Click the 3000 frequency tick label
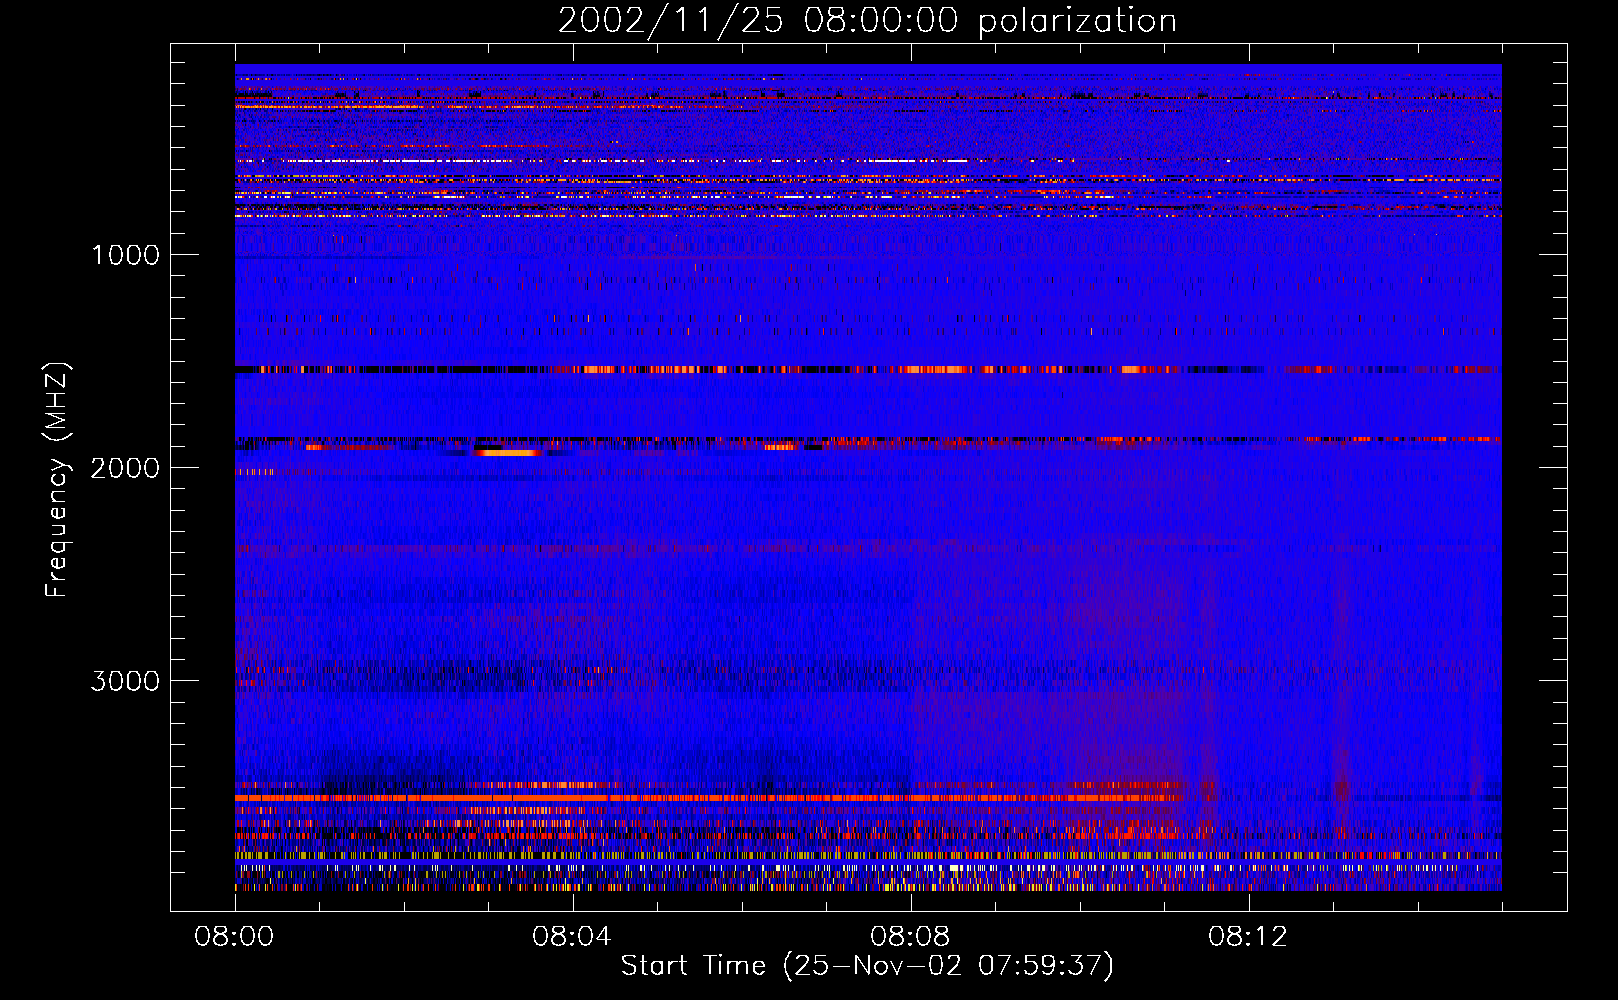 (125, 681)
